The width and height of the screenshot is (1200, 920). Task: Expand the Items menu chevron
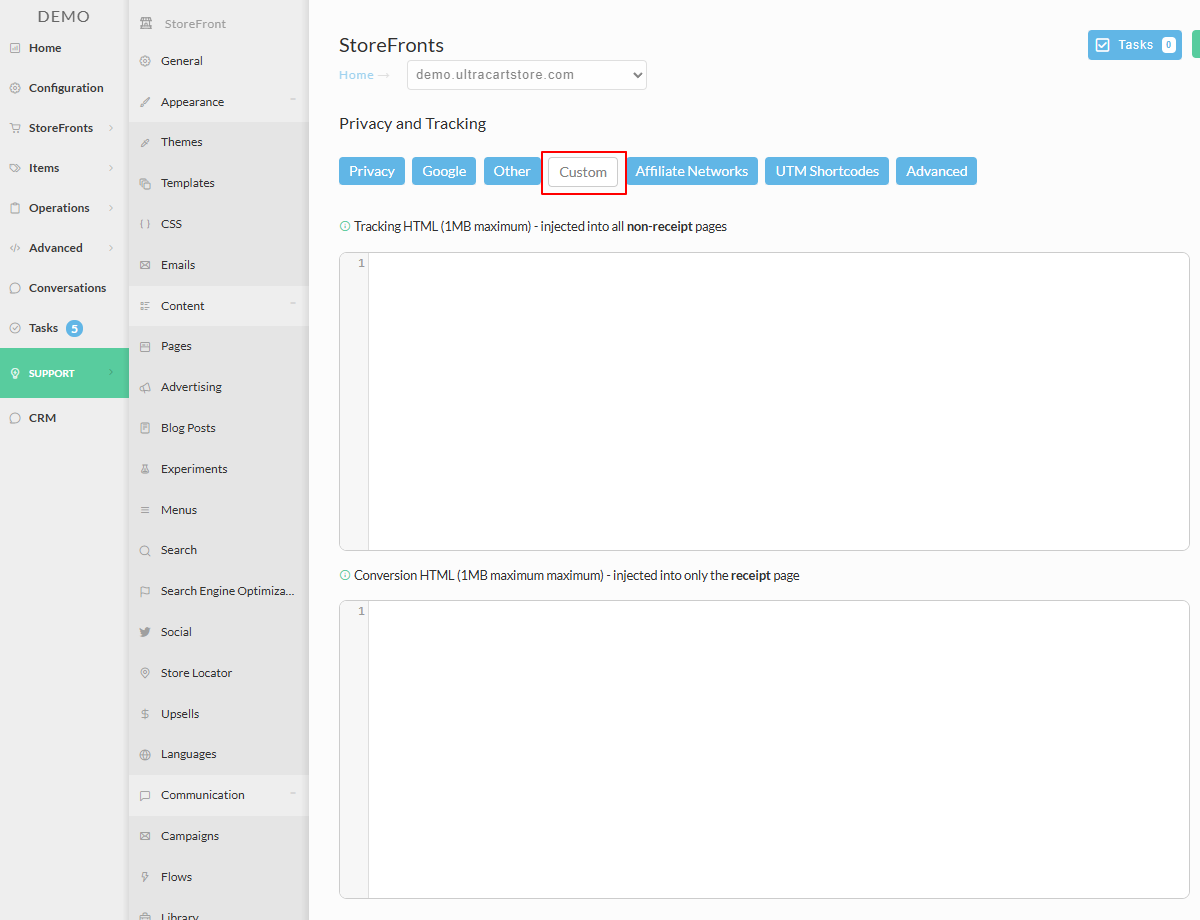[111, 168]
